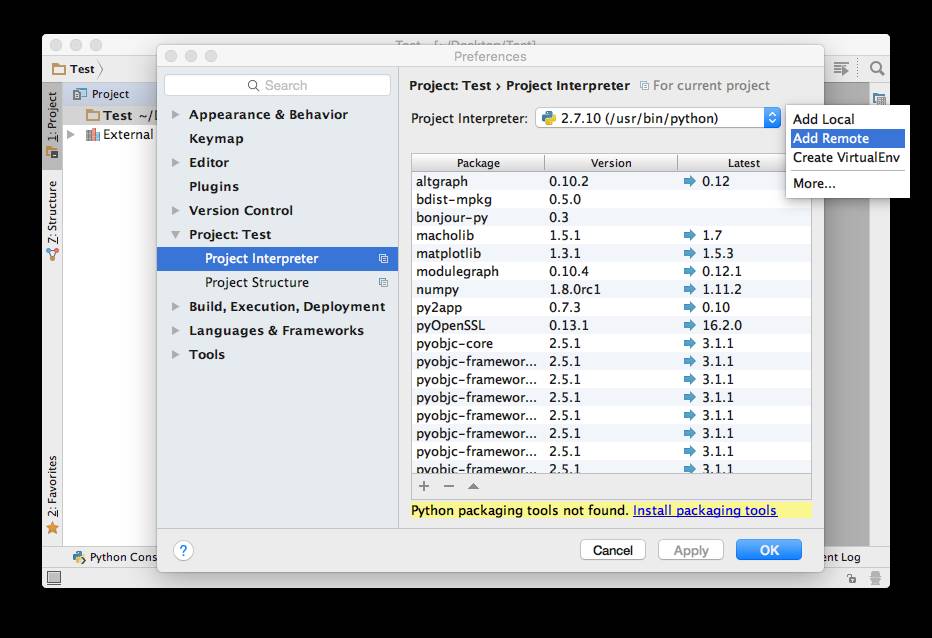Click the External Libraries icon in project tree
Viewport: 932px width, 638px height.
(93, 135)
